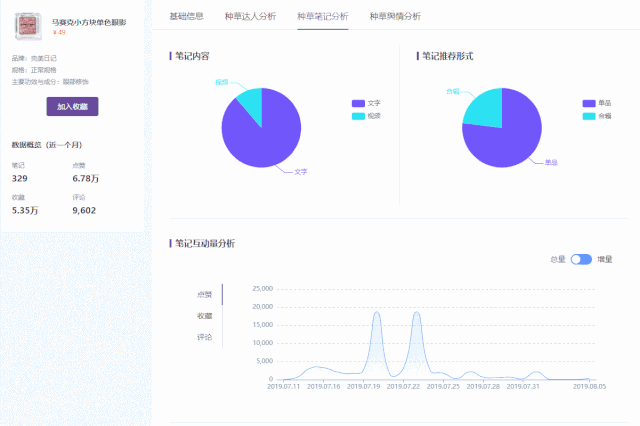Click the 笔记内容 section heading
Screen dimensions: 640x426
click(x=192, y=56)
